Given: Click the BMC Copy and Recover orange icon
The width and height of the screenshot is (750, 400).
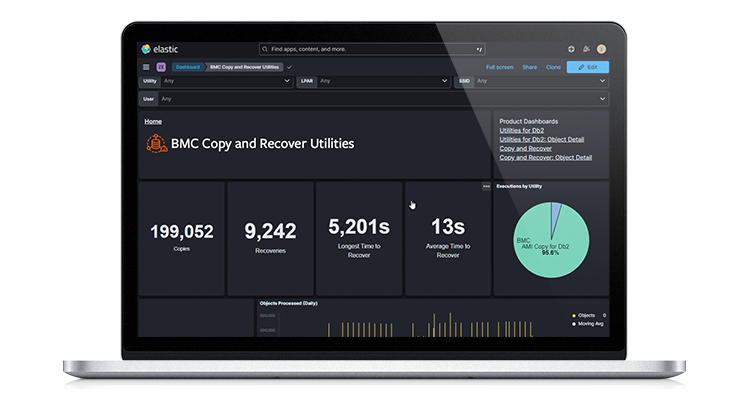Looking at the screenshot, I should [156, 144].
